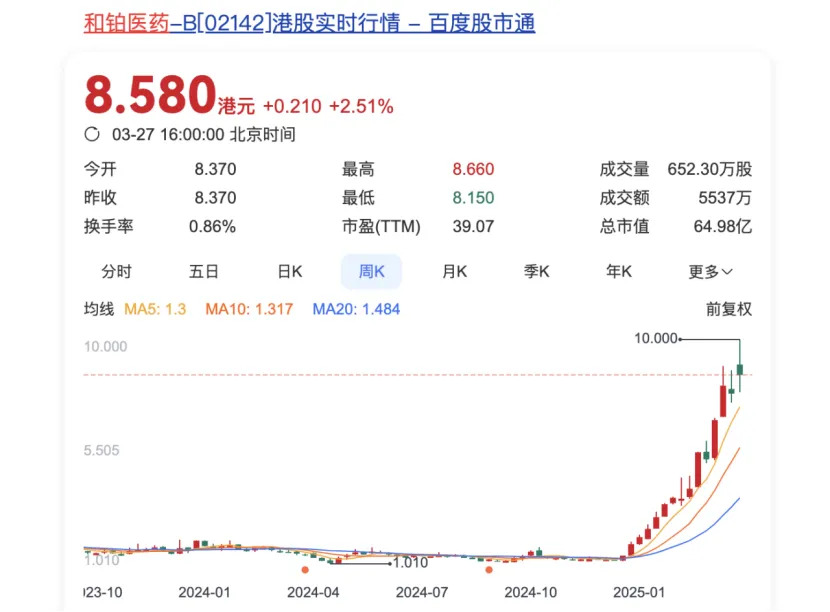Switch to the 月K monthly view
The height and width of the screenshot is (612, 830).
pyautogui.click(x=455, y=271)
